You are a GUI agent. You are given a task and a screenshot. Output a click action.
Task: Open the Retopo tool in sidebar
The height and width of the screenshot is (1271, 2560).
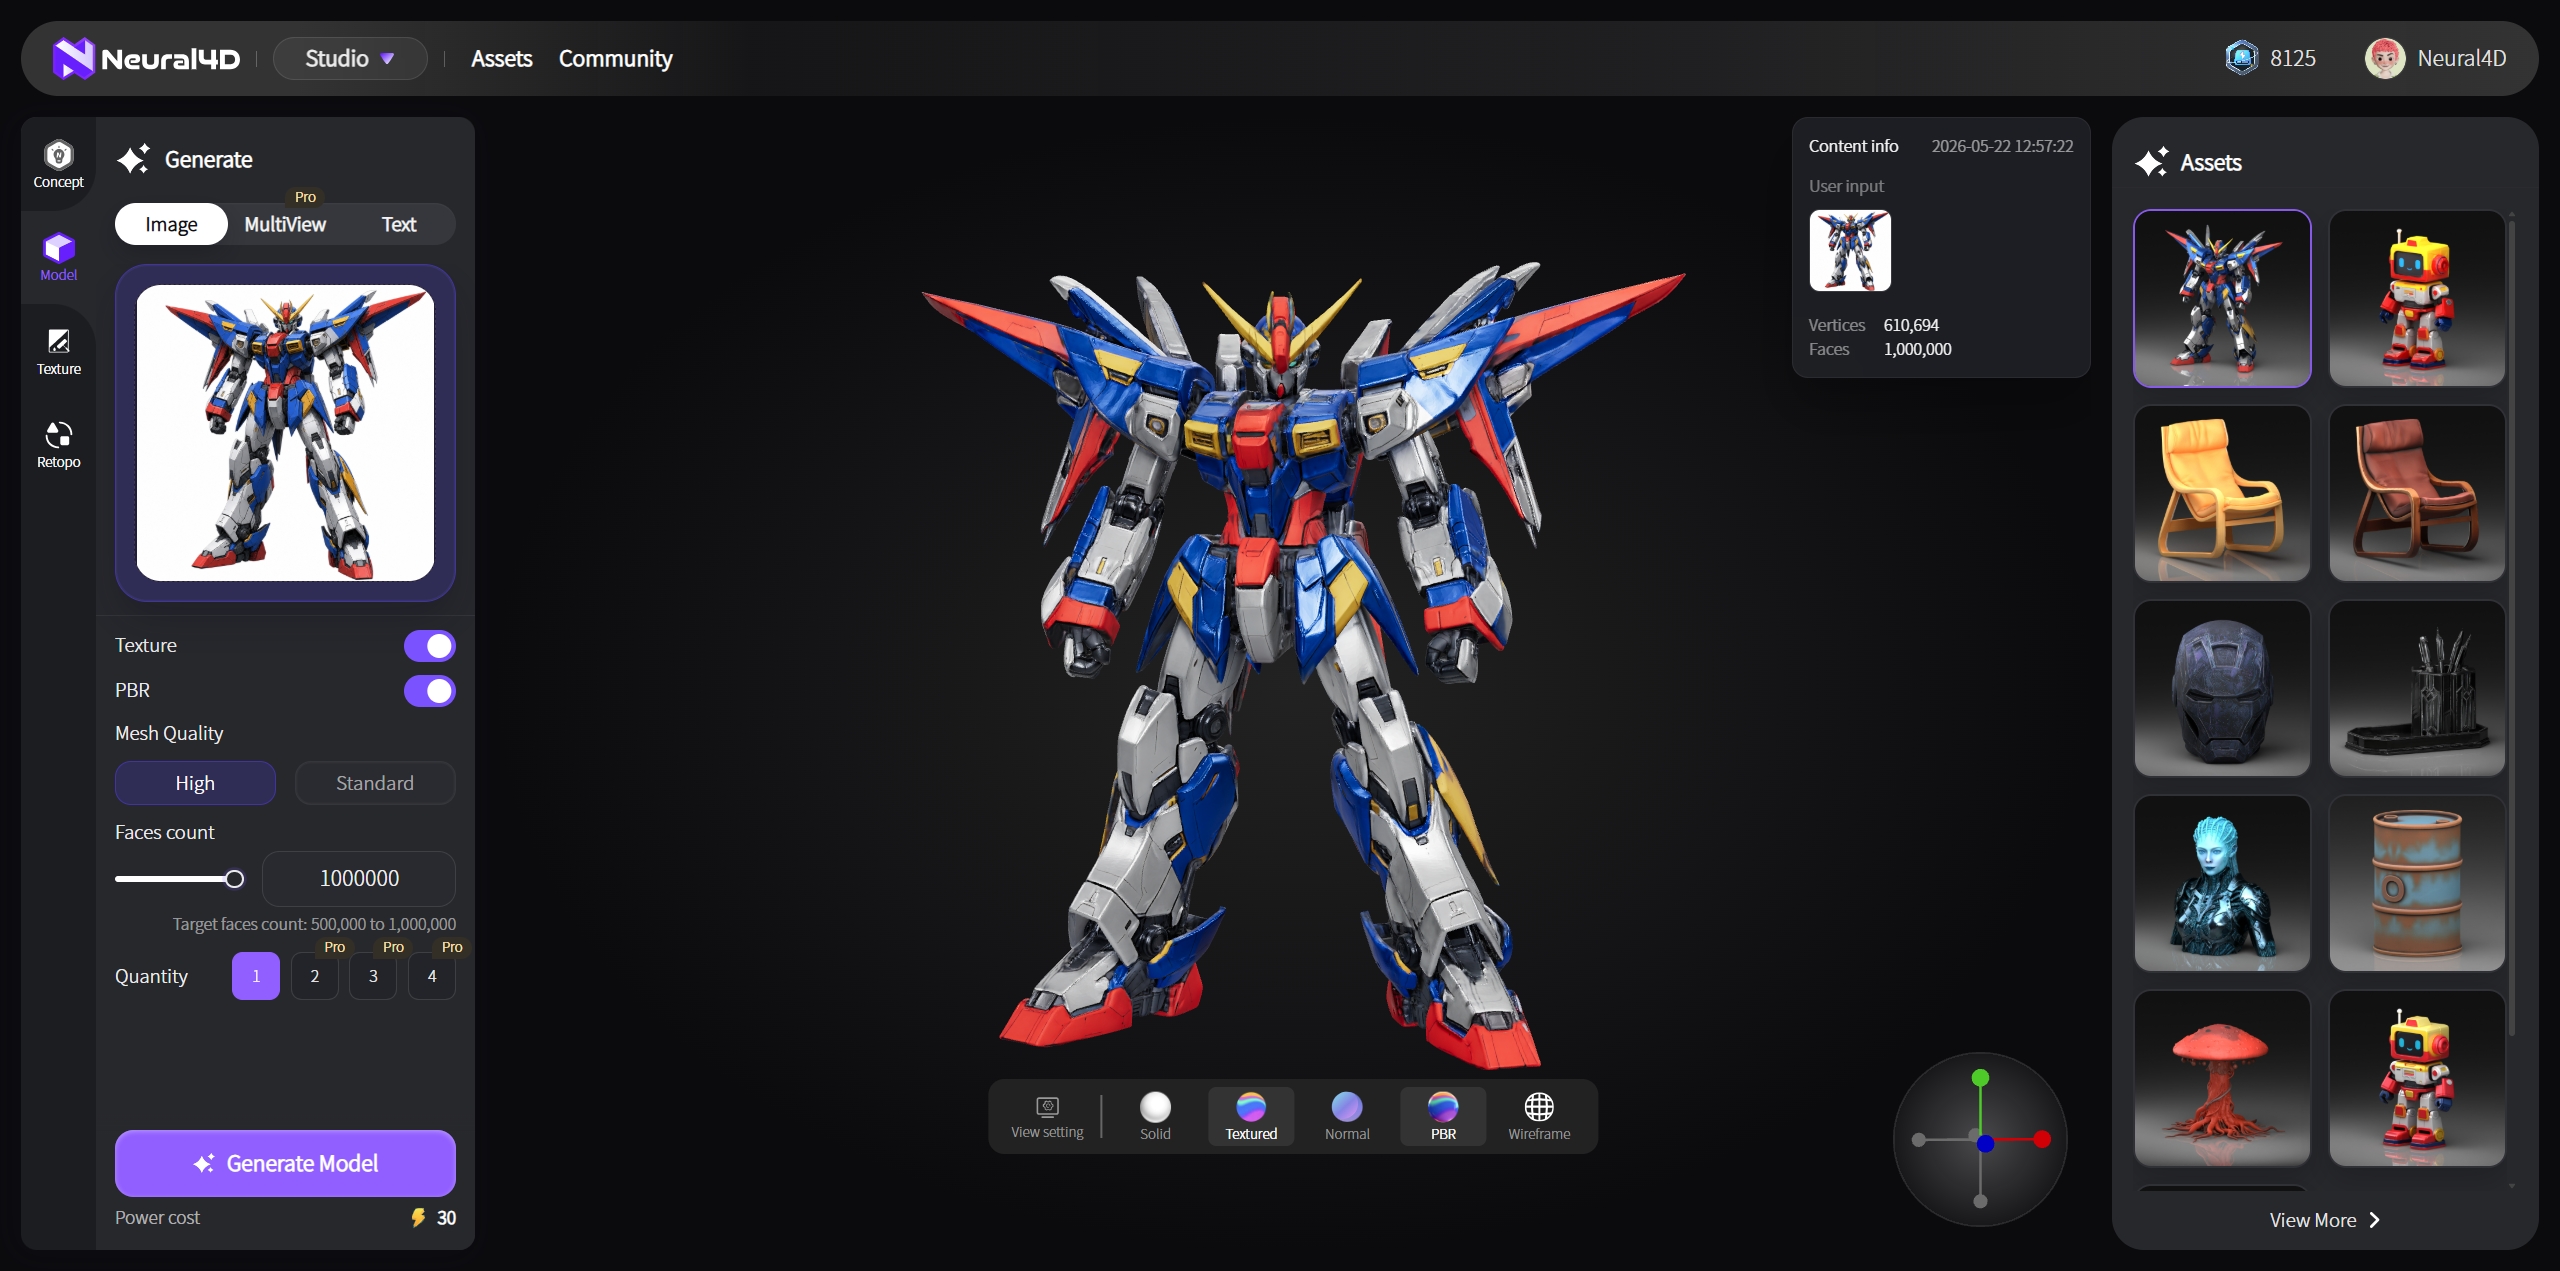[x=58, y=445]
